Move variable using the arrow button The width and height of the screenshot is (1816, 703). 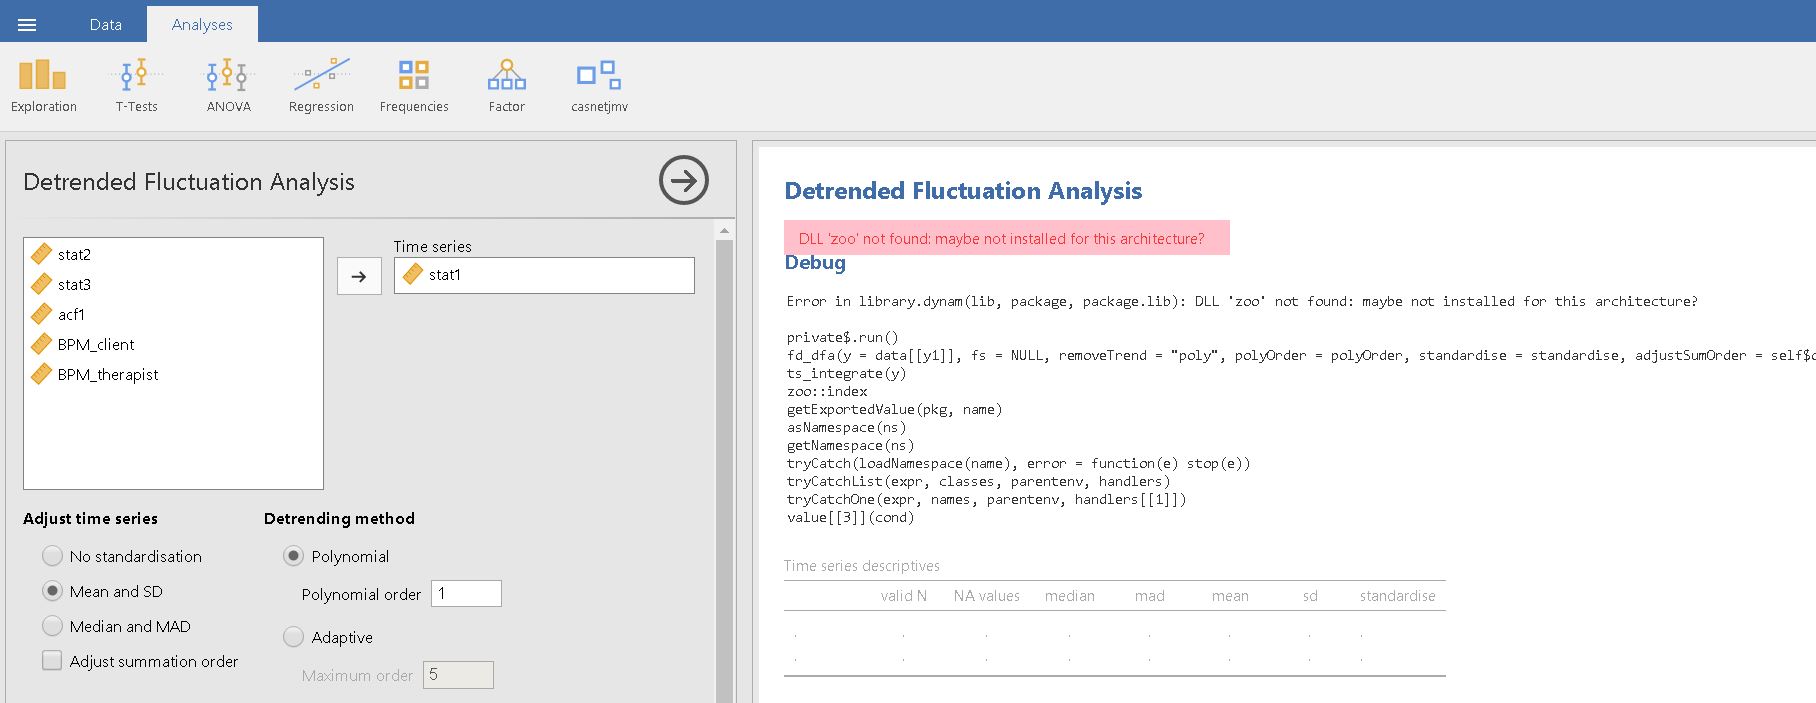coord(359,277)
